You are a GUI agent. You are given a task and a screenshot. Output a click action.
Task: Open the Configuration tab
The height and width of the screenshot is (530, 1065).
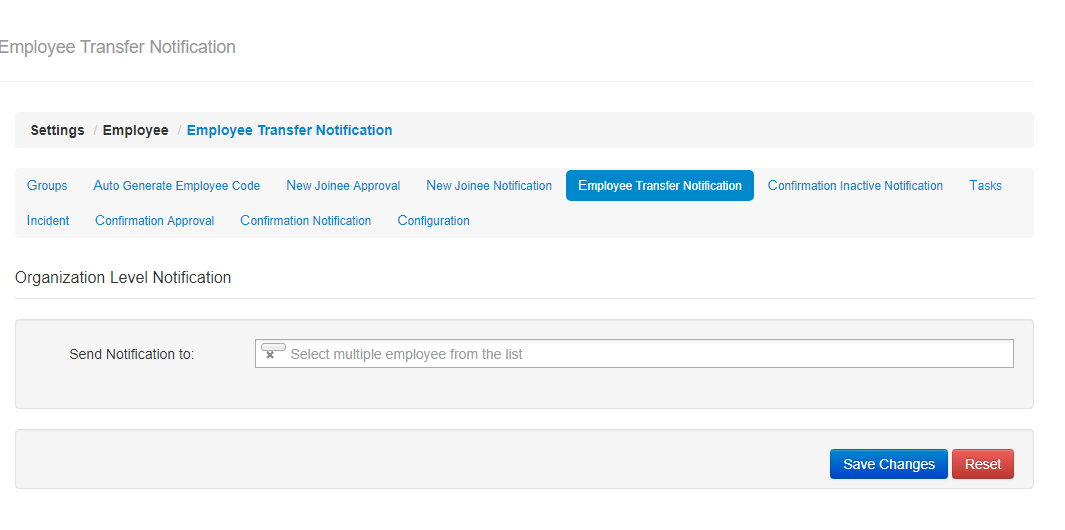click(x=434, y=221)
